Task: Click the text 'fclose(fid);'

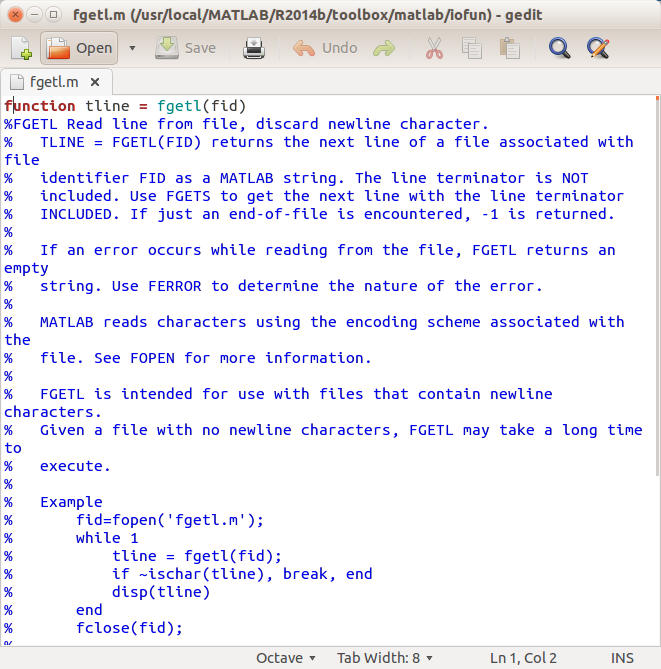Action: (129, 628)
